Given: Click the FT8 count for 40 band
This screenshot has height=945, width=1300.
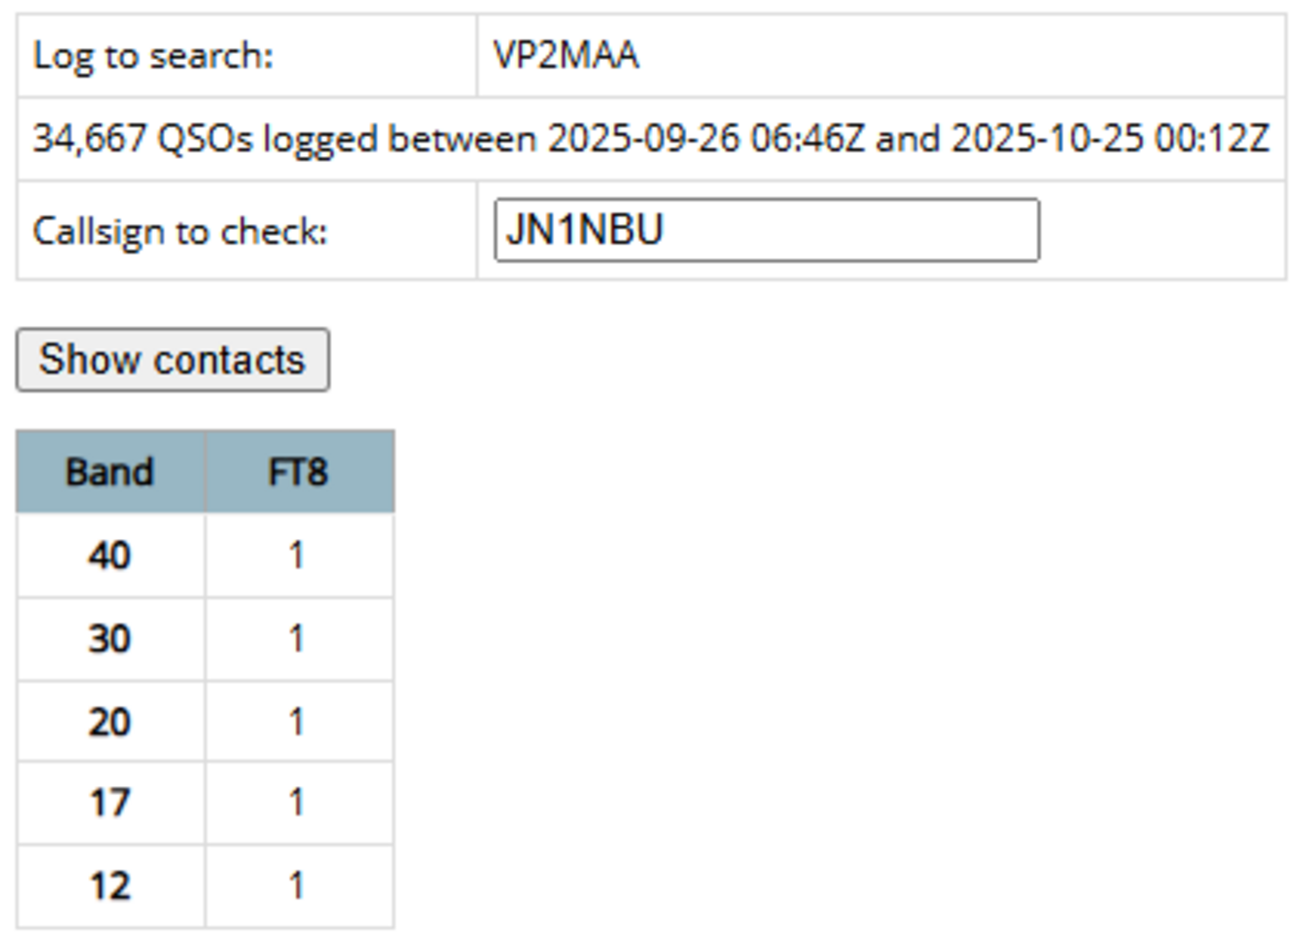Looking at the screenshot, I should click(297, 555).
